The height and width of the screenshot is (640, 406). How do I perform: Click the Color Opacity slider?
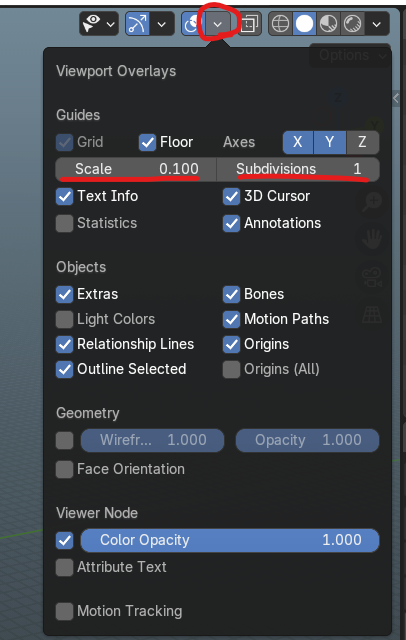pos(230,540)
